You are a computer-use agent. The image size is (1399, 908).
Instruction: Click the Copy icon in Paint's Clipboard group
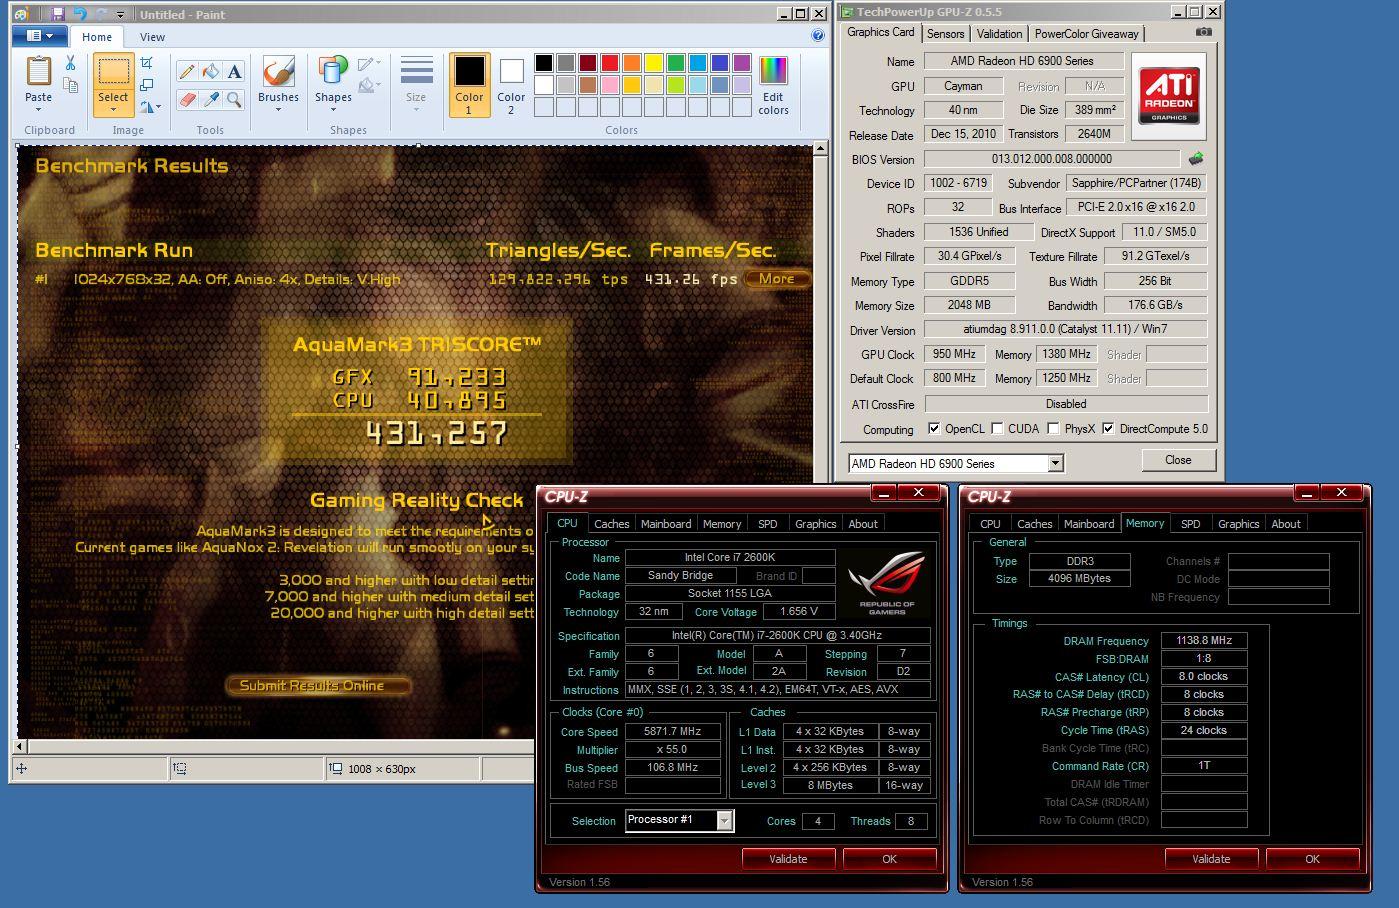(x=70, y=85)
